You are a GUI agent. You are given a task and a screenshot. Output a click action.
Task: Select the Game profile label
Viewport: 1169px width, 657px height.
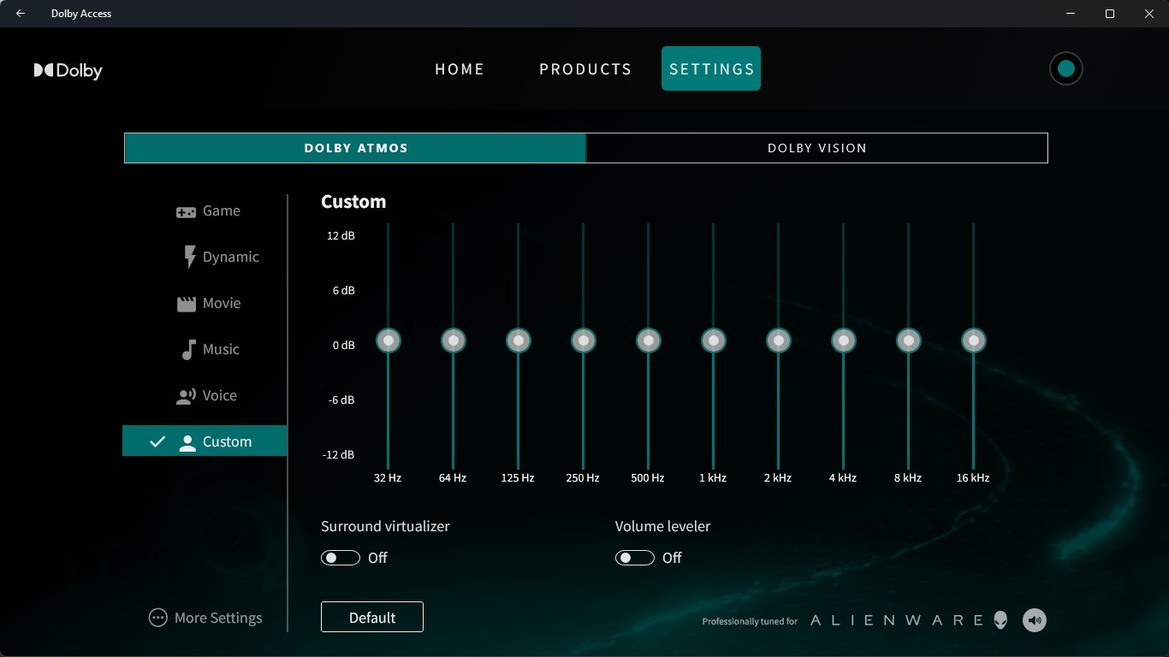pos(221,211)
